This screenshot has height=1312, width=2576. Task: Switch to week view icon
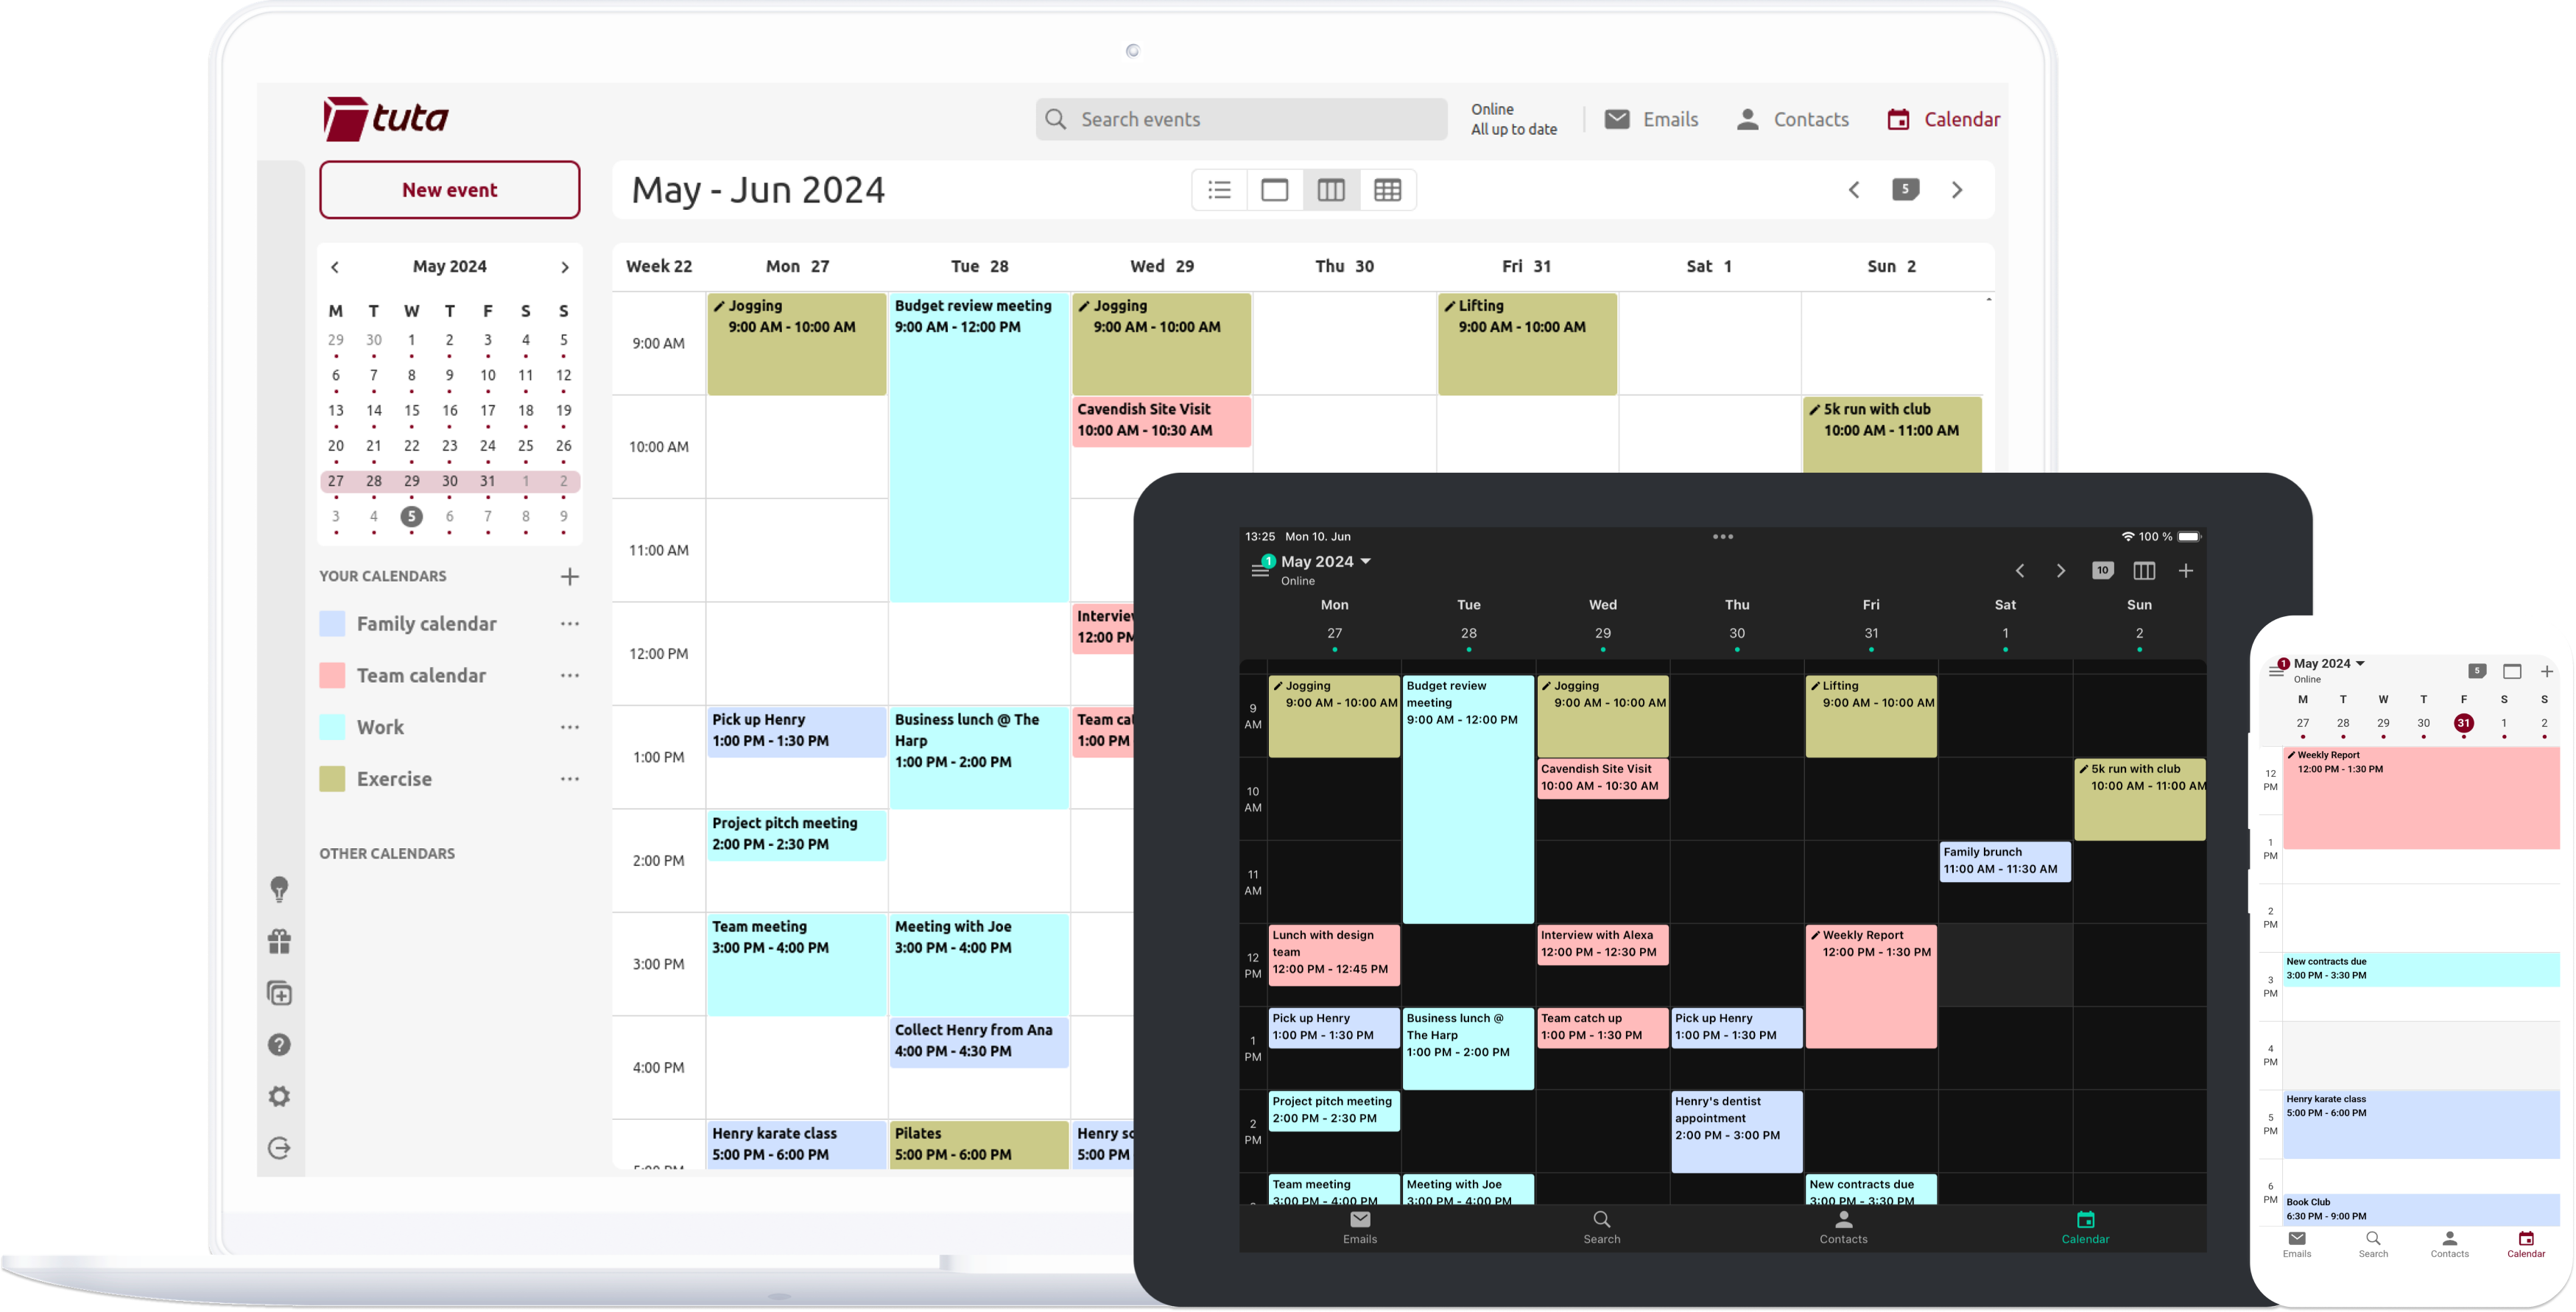click(1331, 188)
